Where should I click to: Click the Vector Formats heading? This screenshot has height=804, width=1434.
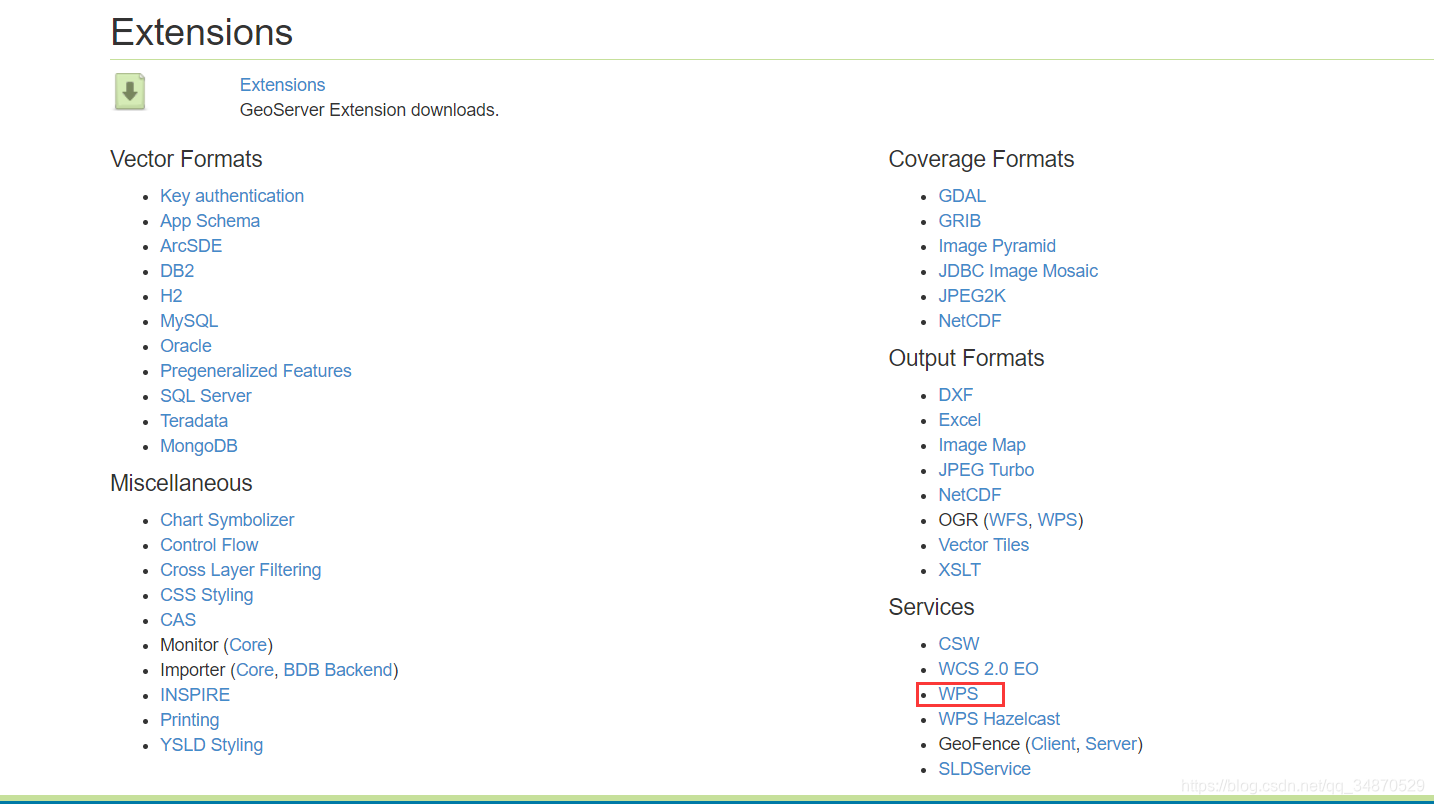[x=186, y=159]
